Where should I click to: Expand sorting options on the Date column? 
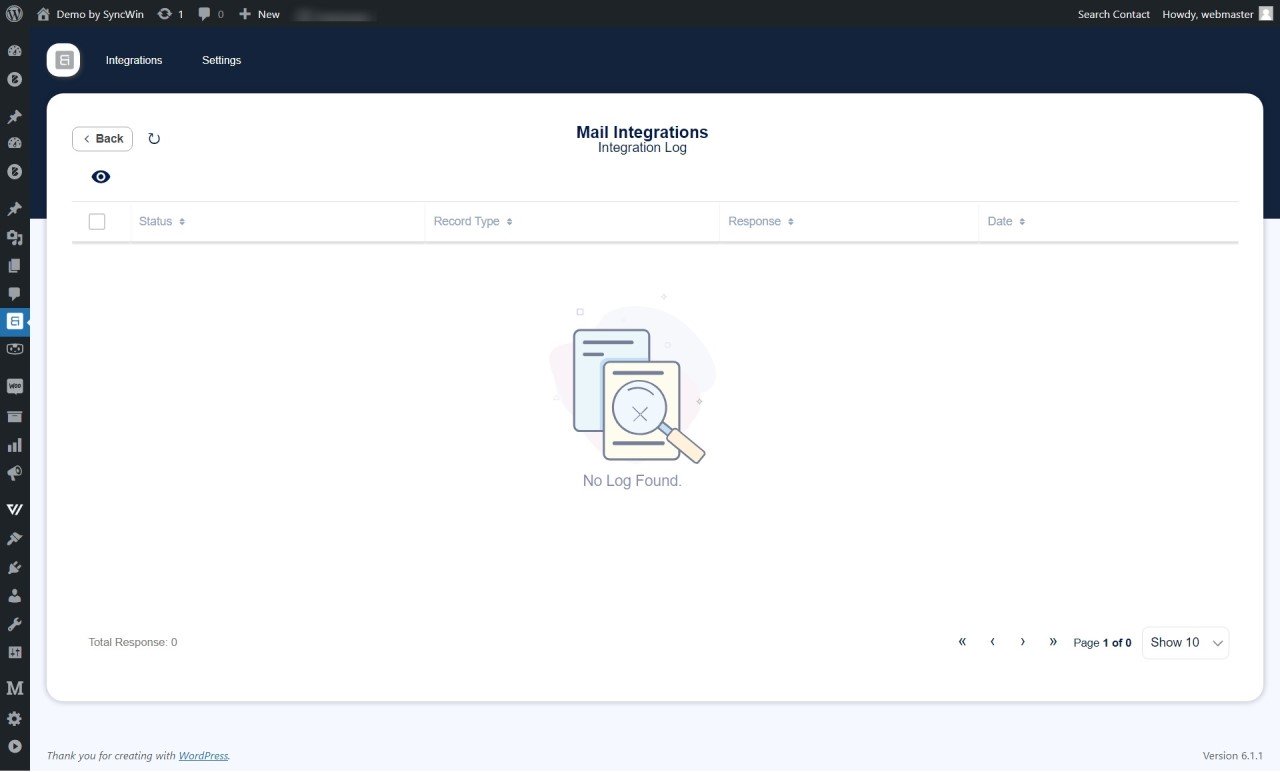point(1022,221)
